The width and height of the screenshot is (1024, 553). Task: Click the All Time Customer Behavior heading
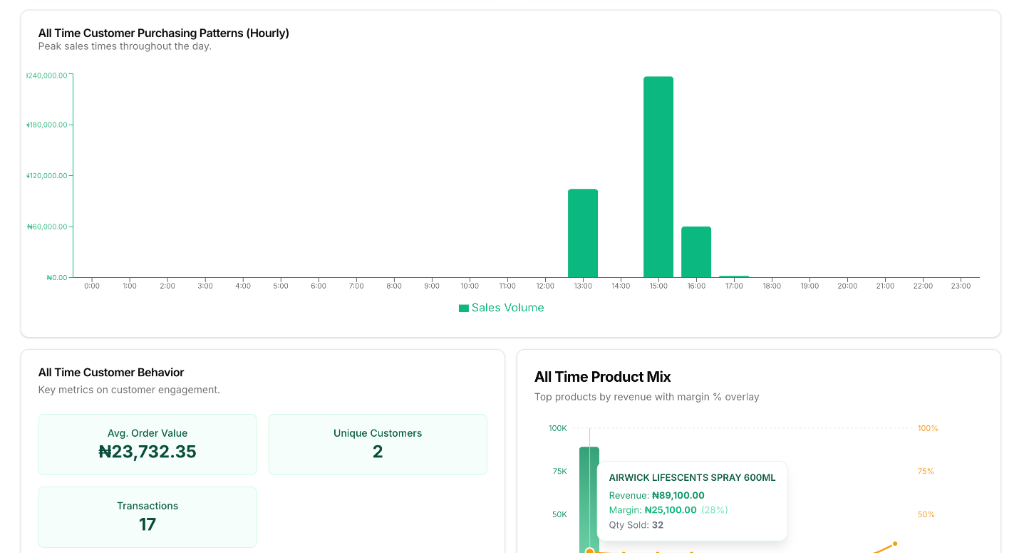(x=111, y=372)
